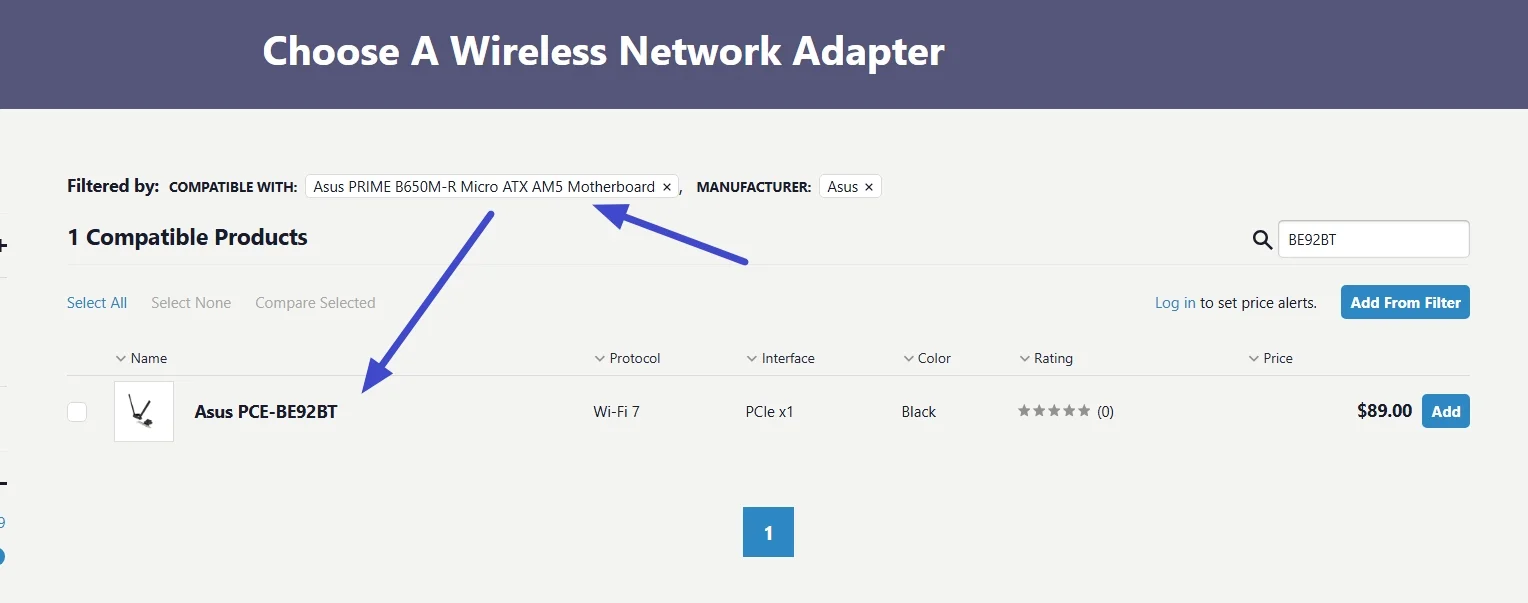
Task: Open the Asus PCE-BE92BT product page link
Action: [266, 412]
